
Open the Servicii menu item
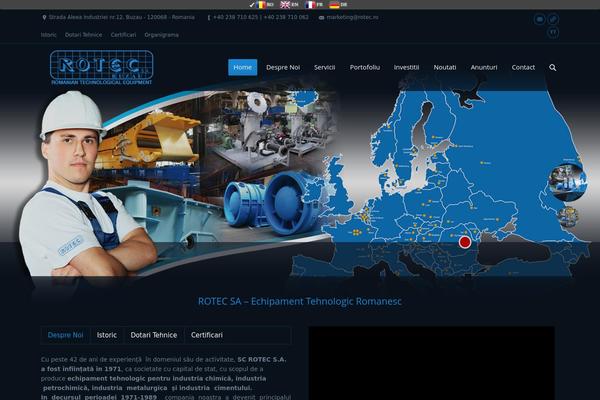coord(324,67)
